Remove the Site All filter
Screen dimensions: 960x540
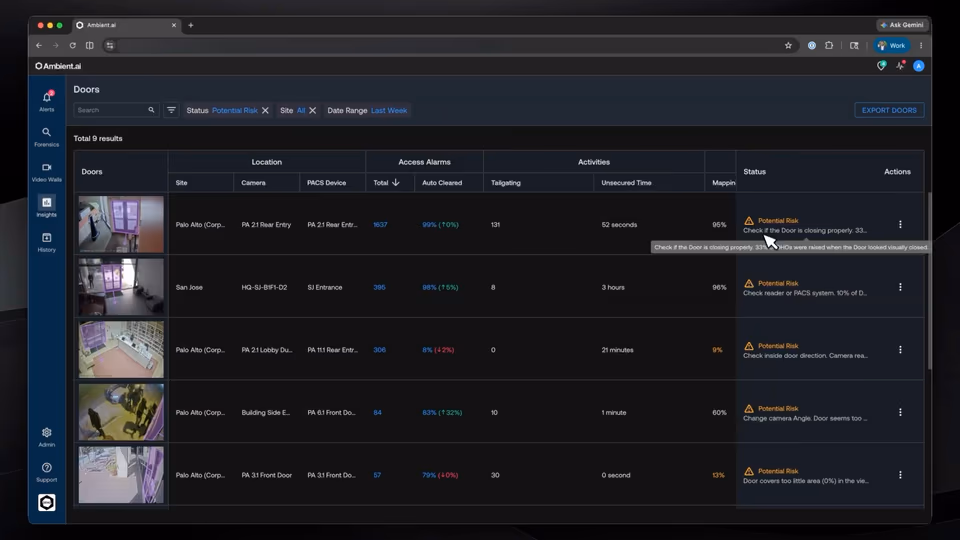[x=313, y=111]
